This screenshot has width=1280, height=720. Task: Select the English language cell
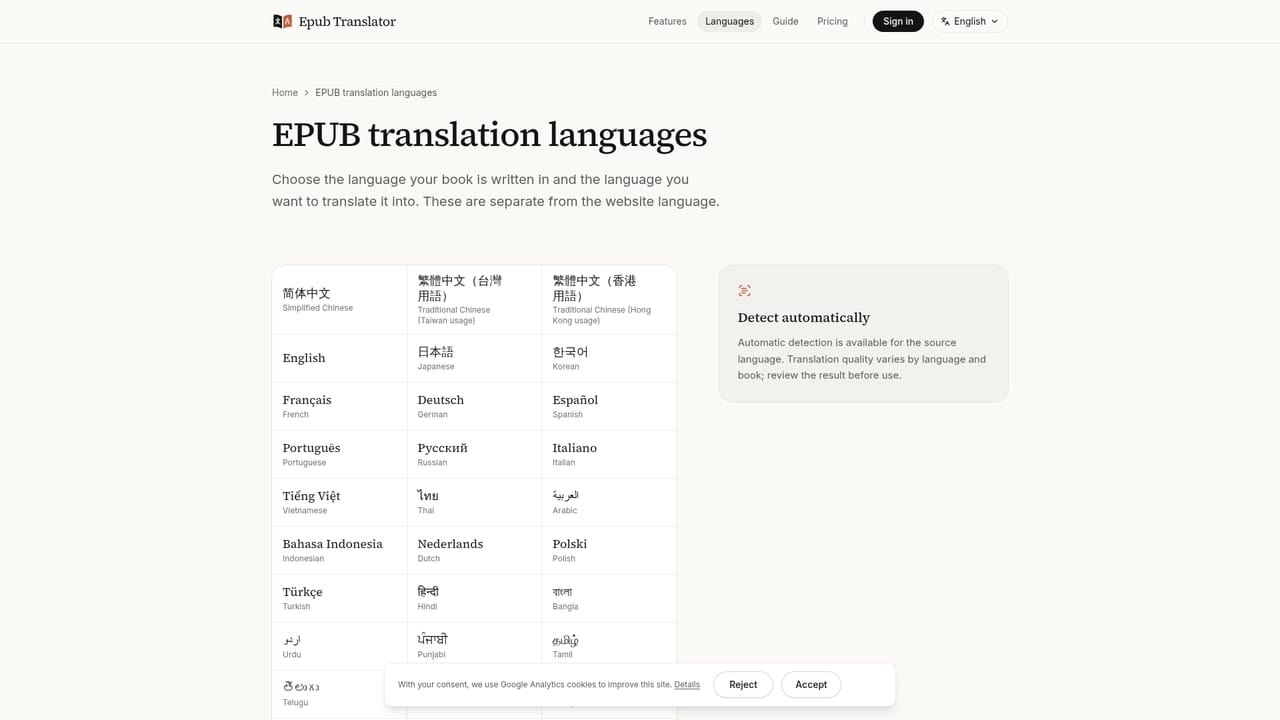[339, 358]
